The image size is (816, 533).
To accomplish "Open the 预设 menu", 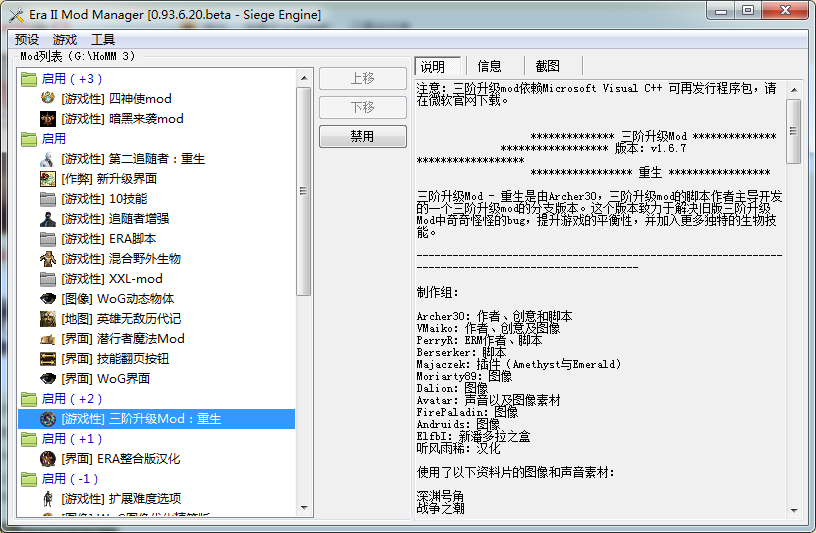I will pos(27,40).
